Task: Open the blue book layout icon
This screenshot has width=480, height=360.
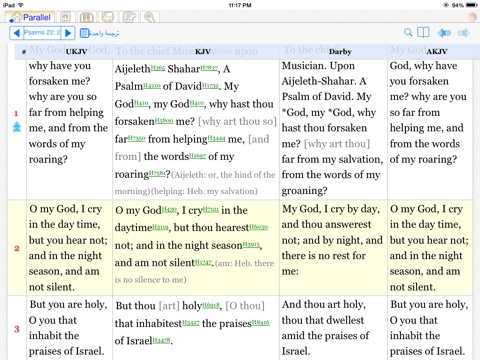Action: [423, 32]
